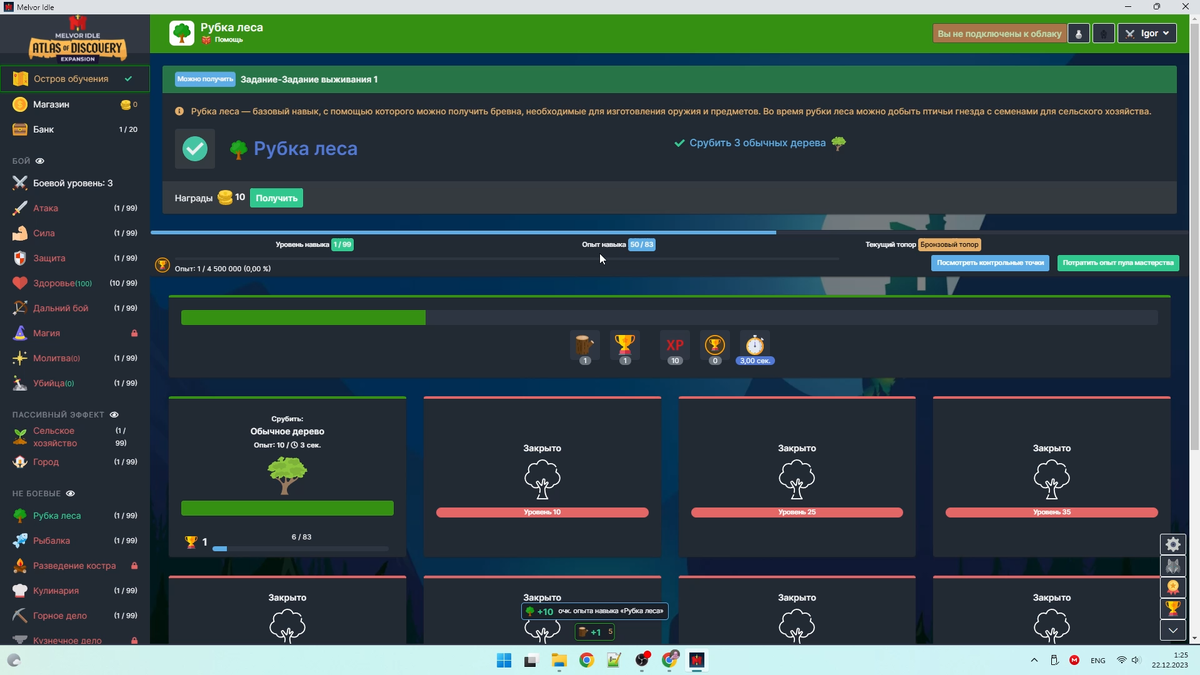Click locked tree card Уровень 35

point(1052,476)
